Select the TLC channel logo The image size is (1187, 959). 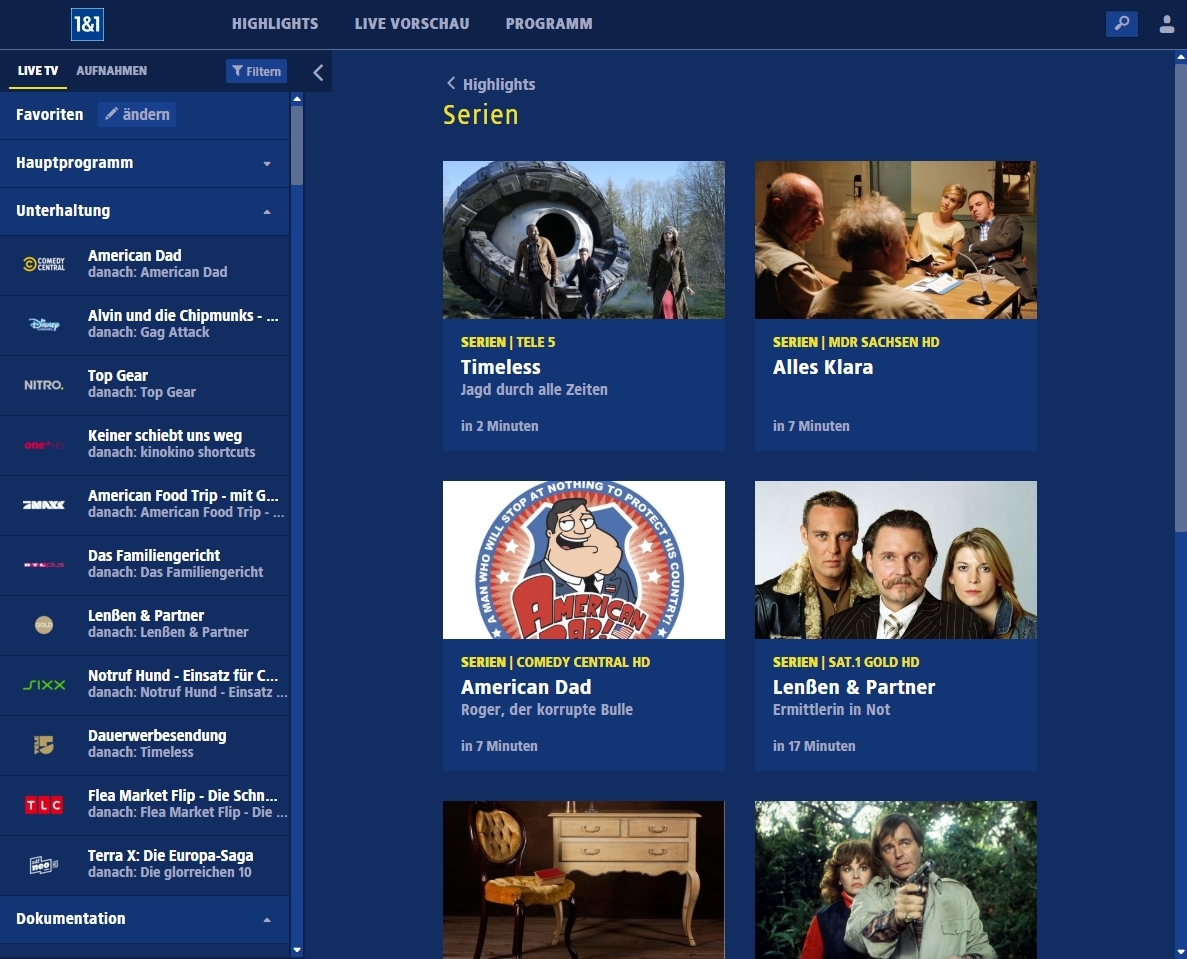44,804
